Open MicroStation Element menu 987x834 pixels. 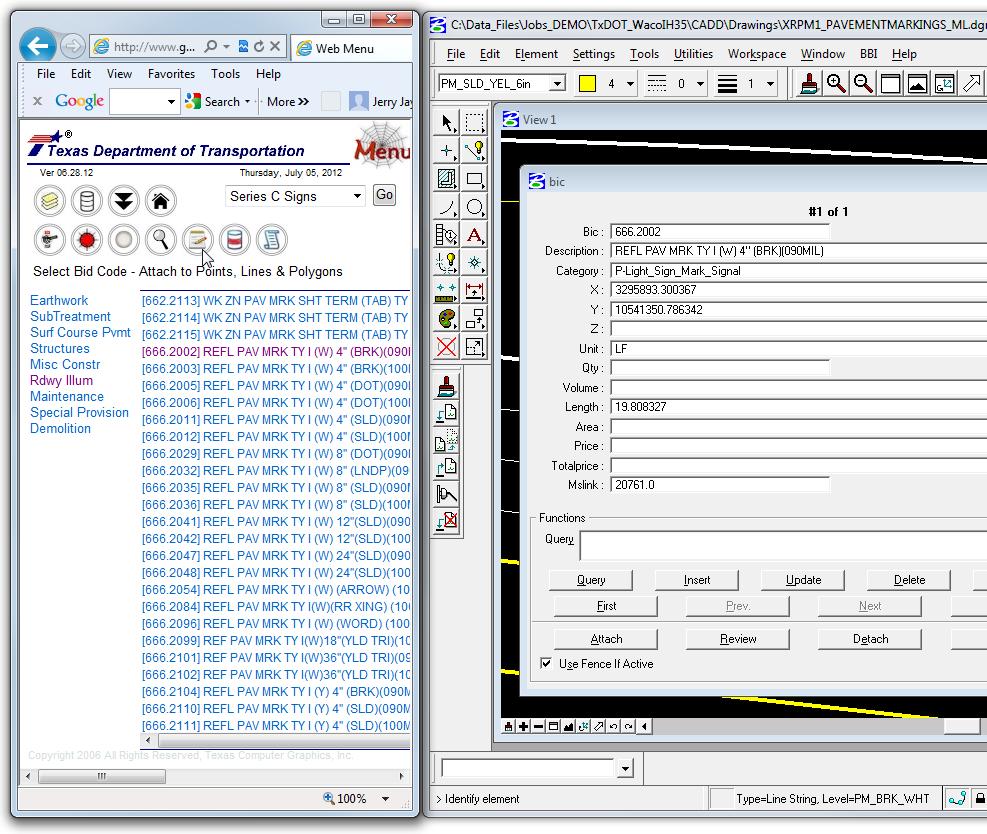point(536,54)
